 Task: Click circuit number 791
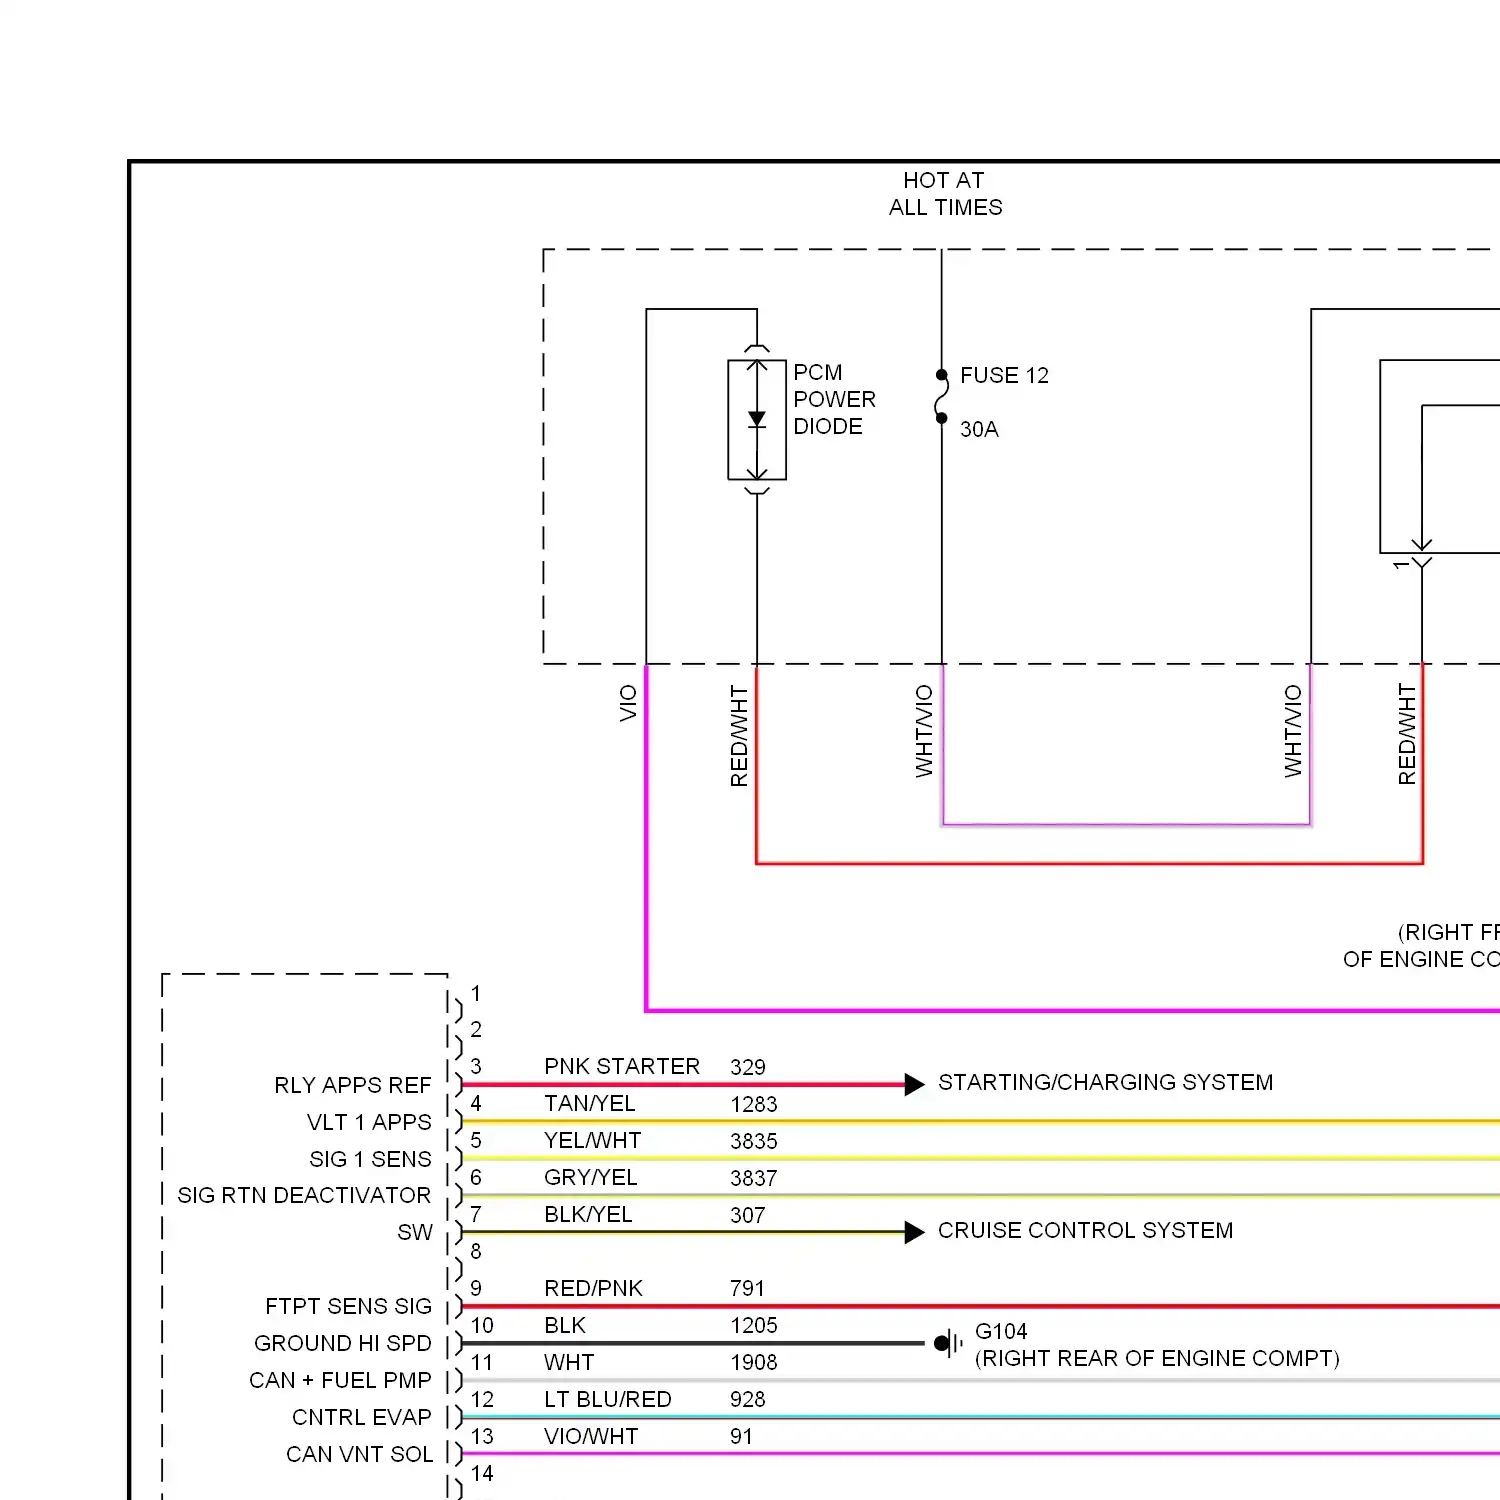coord(747,1288)
